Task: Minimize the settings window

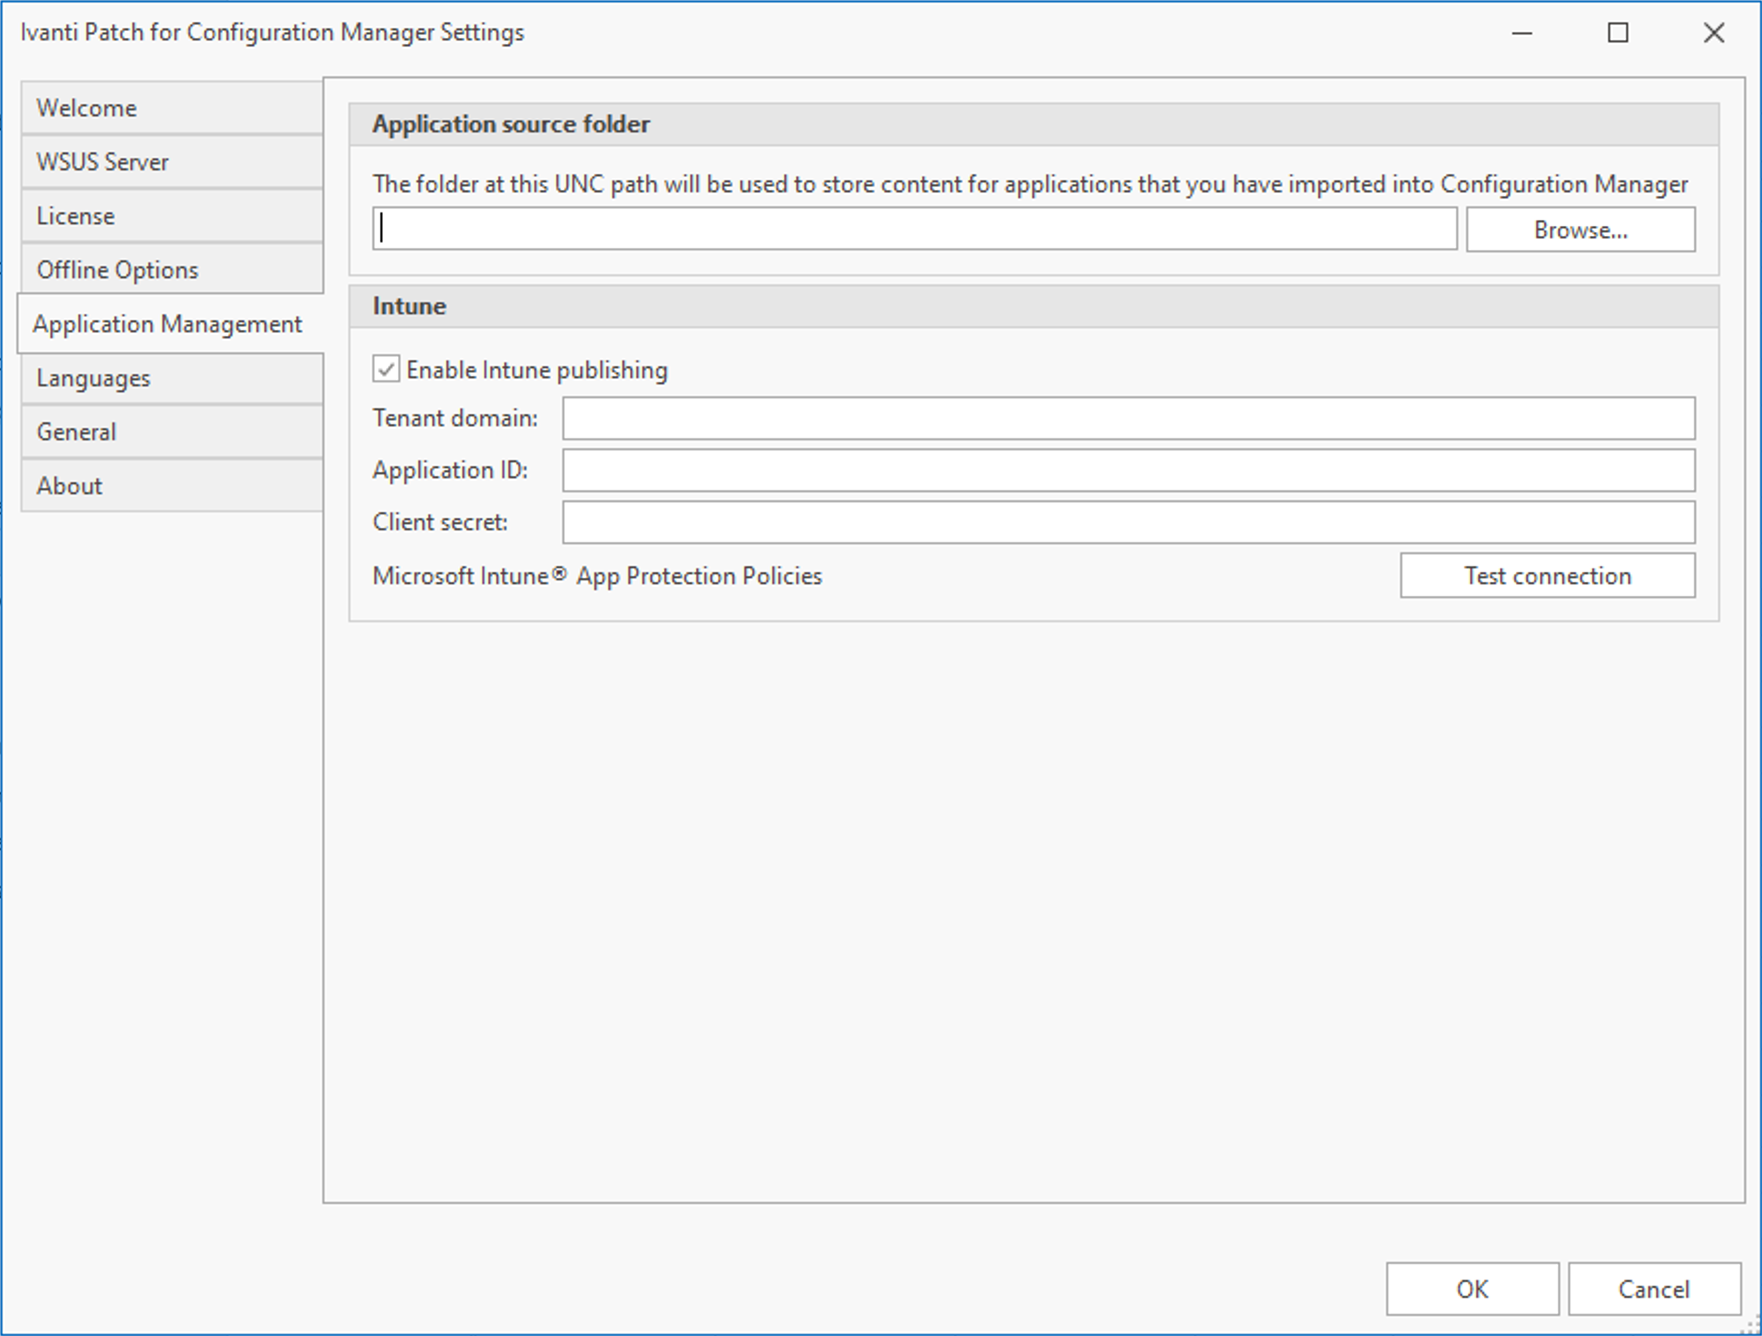Action: pos(1522,33)
